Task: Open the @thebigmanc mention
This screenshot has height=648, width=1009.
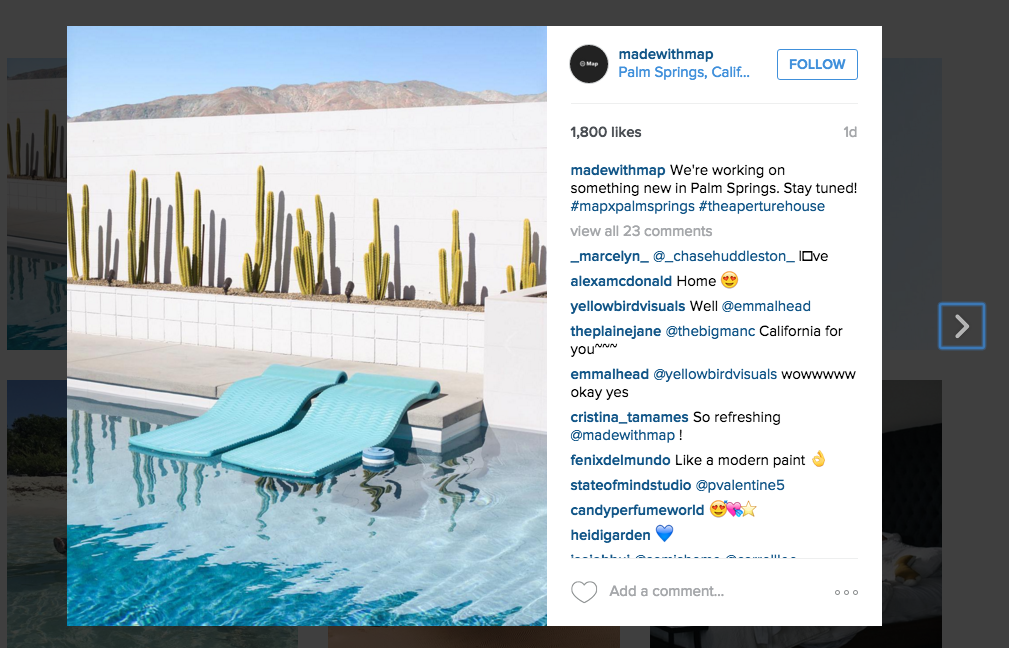Action: tap(710, 331)
